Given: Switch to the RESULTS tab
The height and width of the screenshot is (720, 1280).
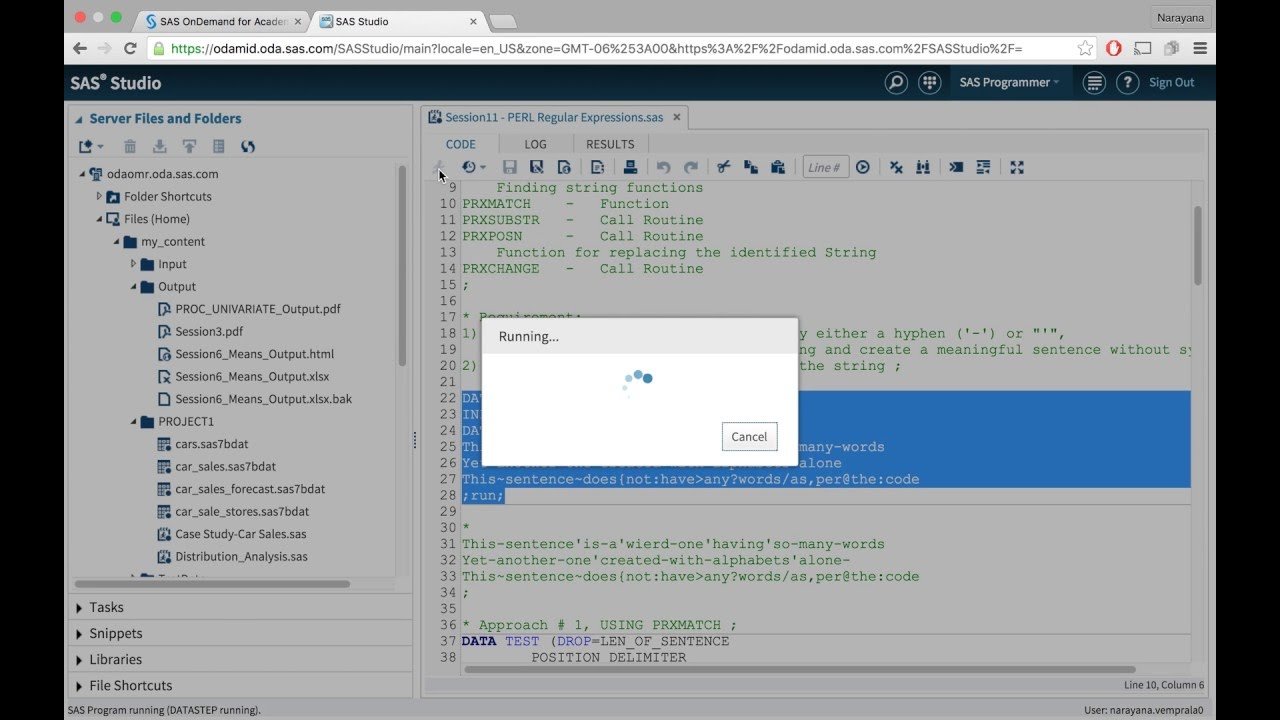Looking at the screenshot, I should (610, 144).
